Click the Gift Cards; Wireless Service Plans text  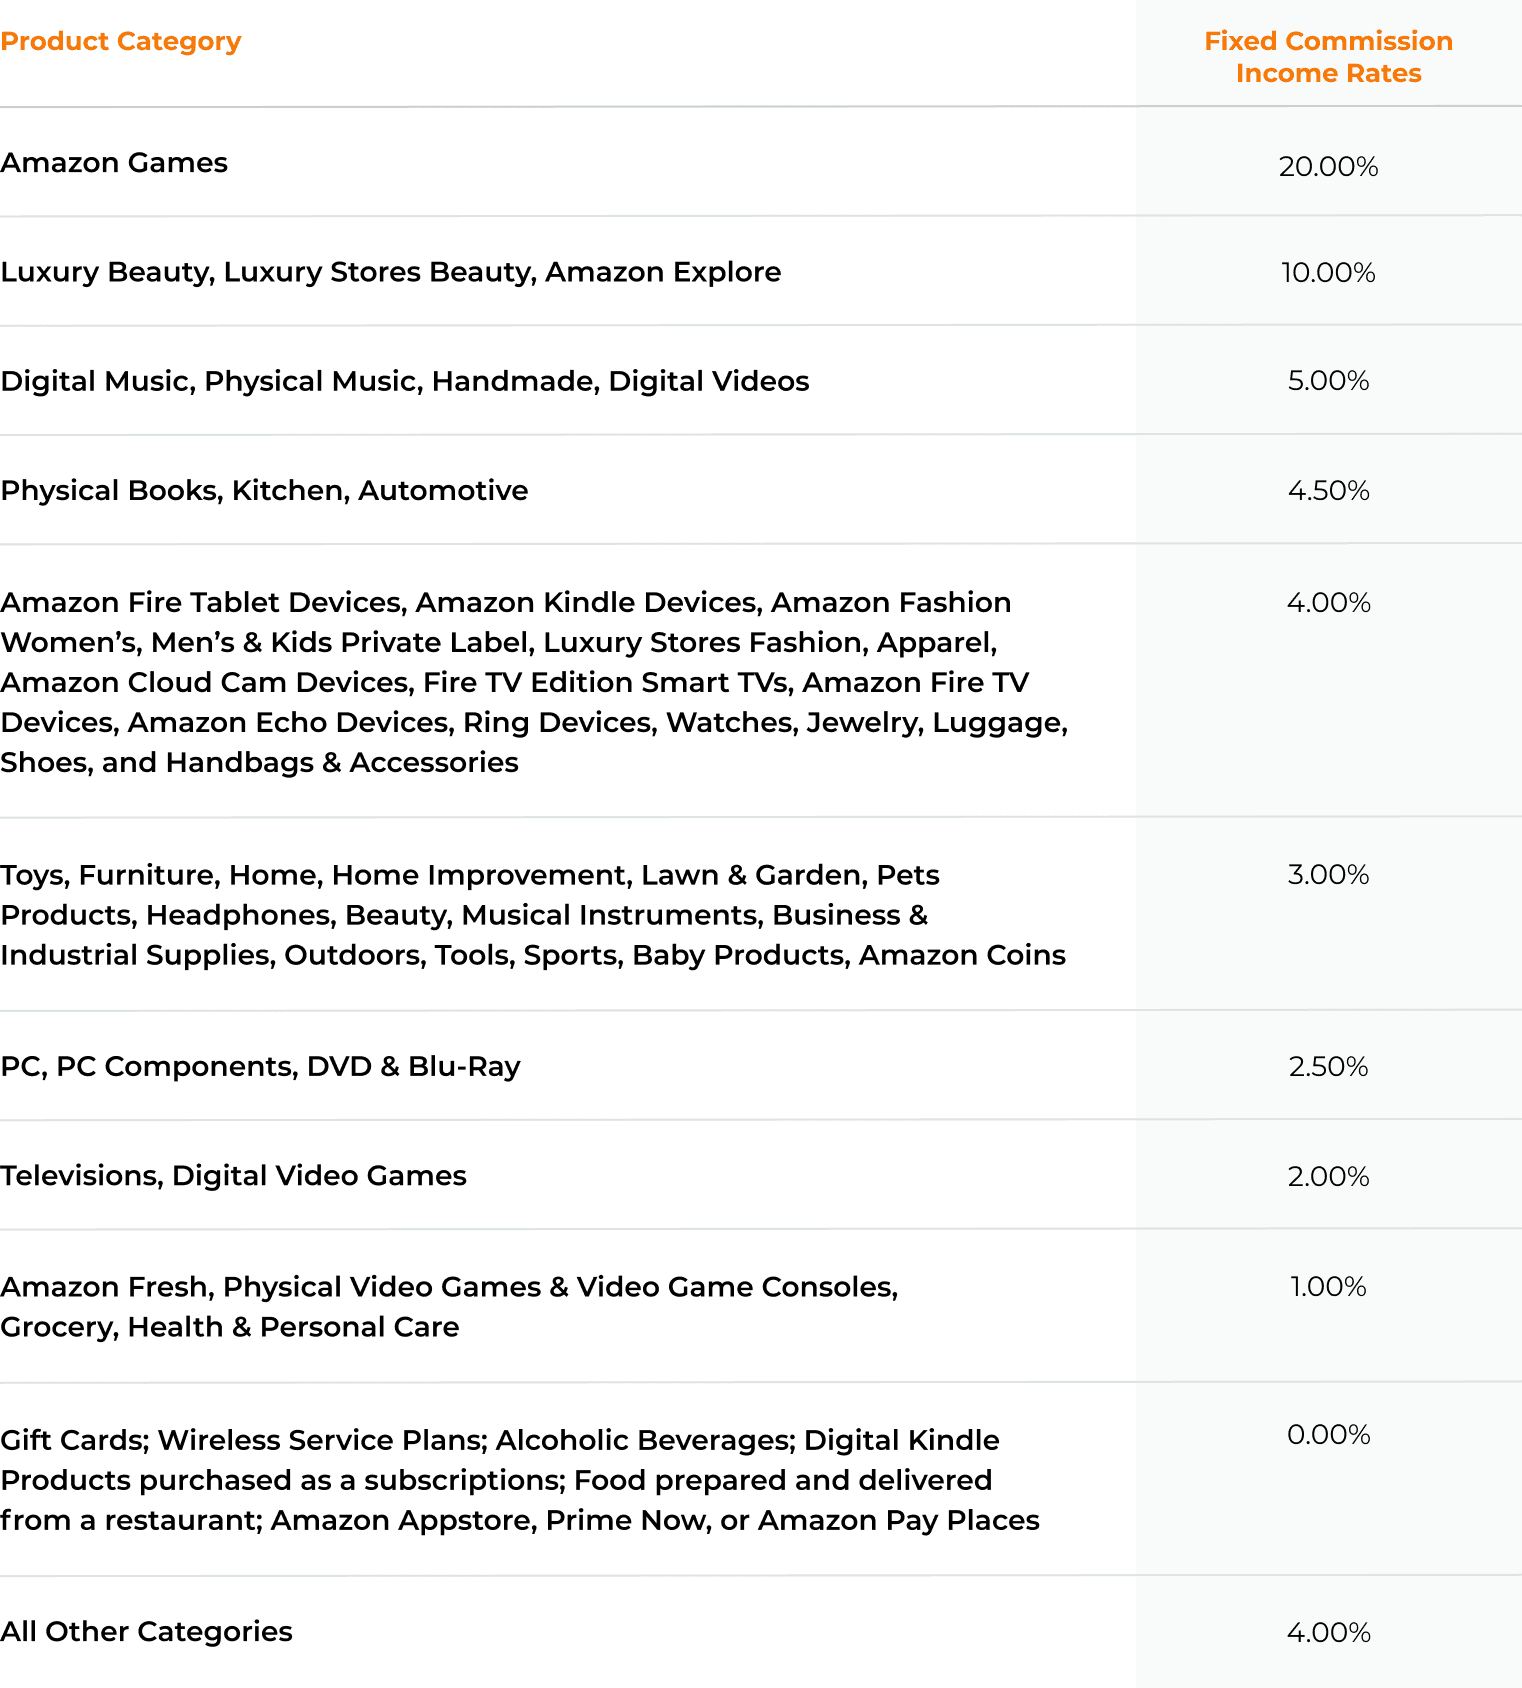point(520,1480)
